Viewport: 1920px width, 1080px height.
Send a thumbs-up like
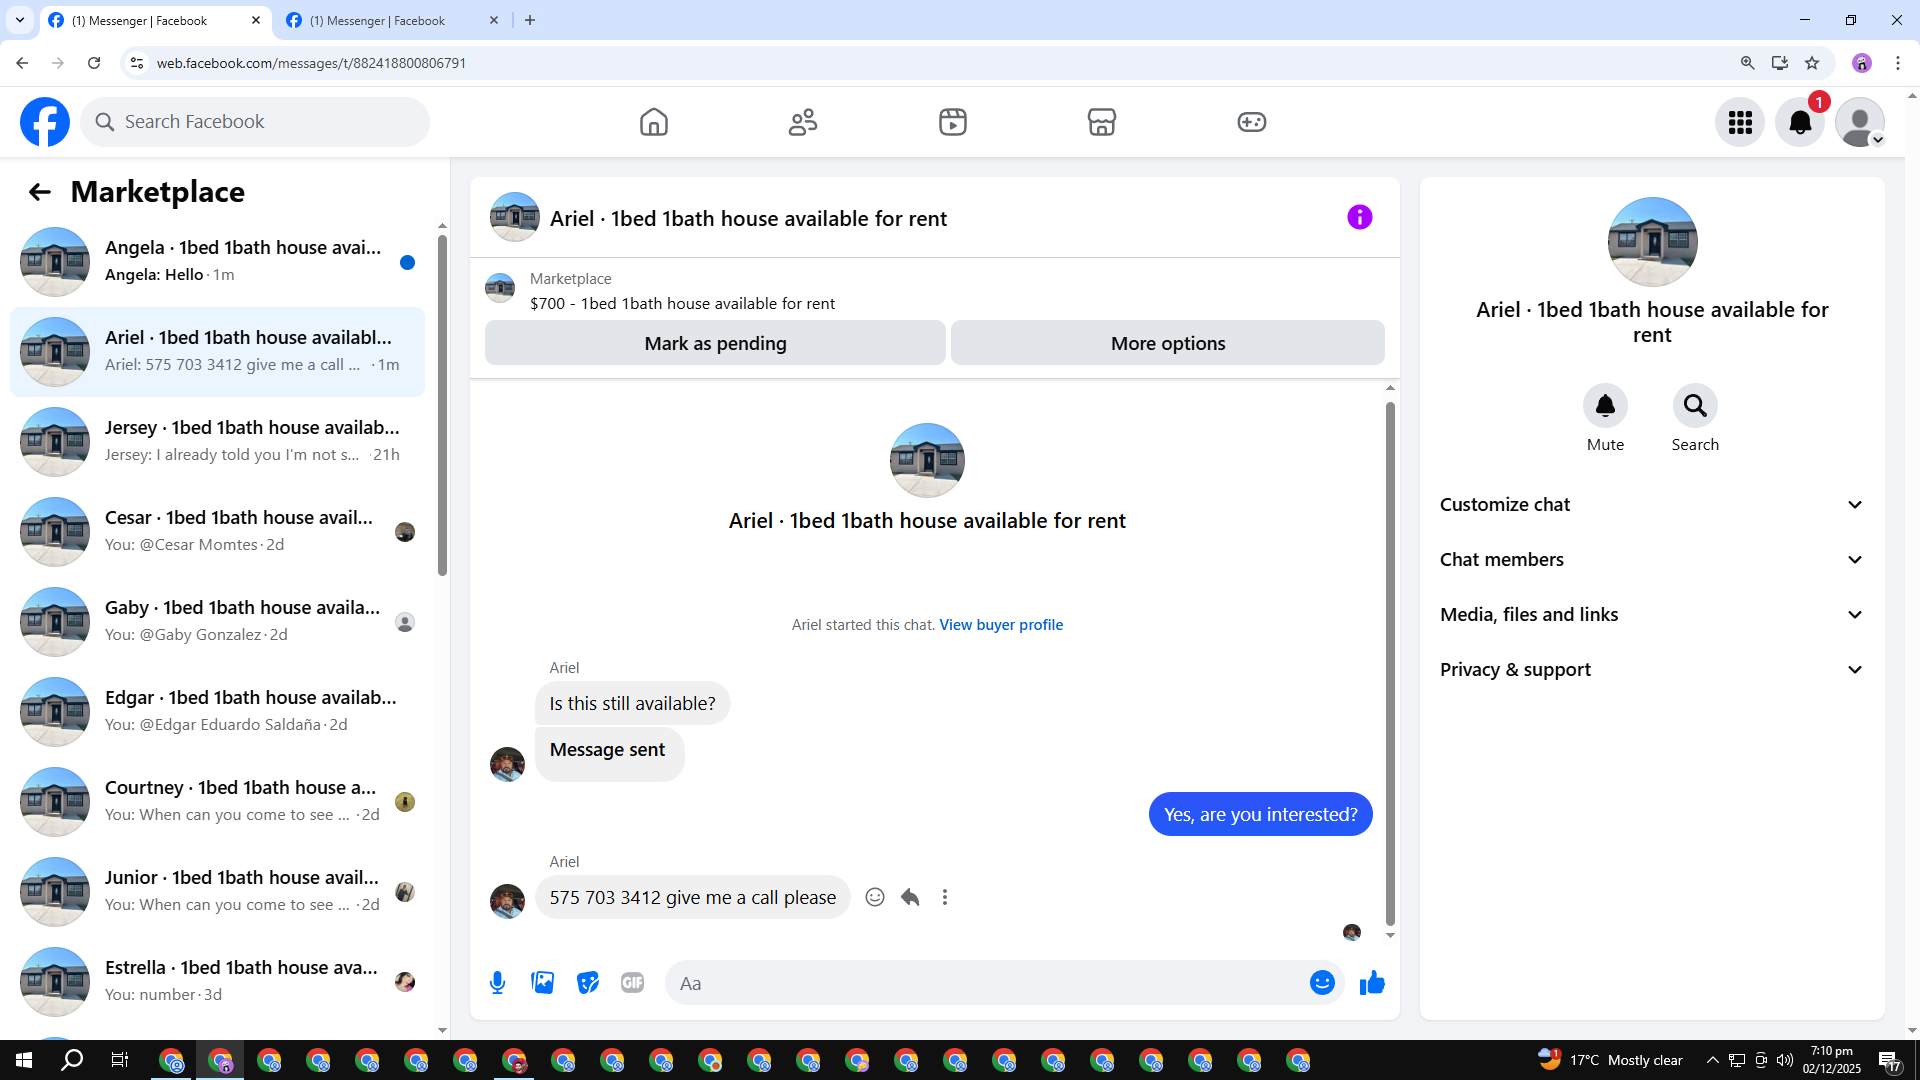[1372, 983]
